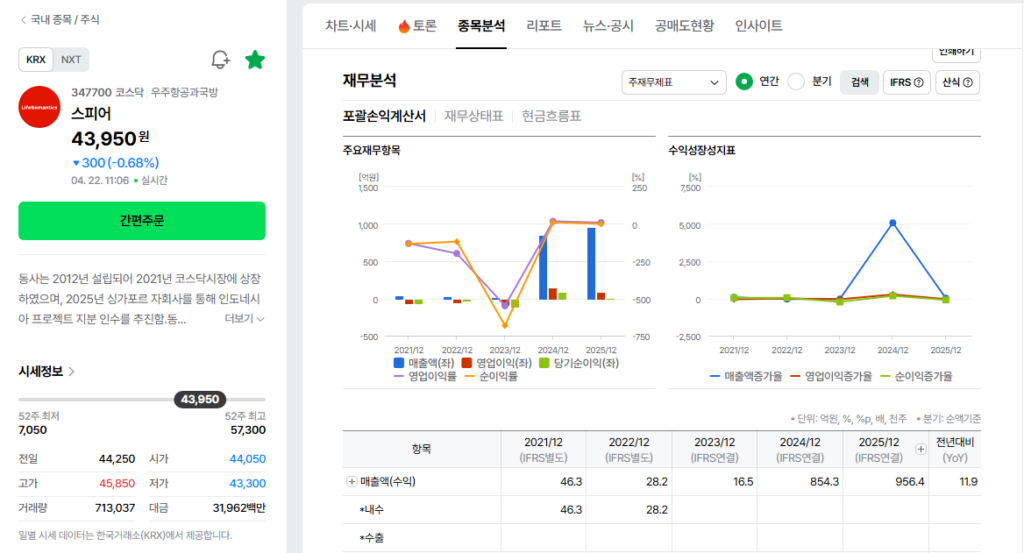1024x553 pixels.
Task: Click the alert bell icon
Action: [220, 60]
